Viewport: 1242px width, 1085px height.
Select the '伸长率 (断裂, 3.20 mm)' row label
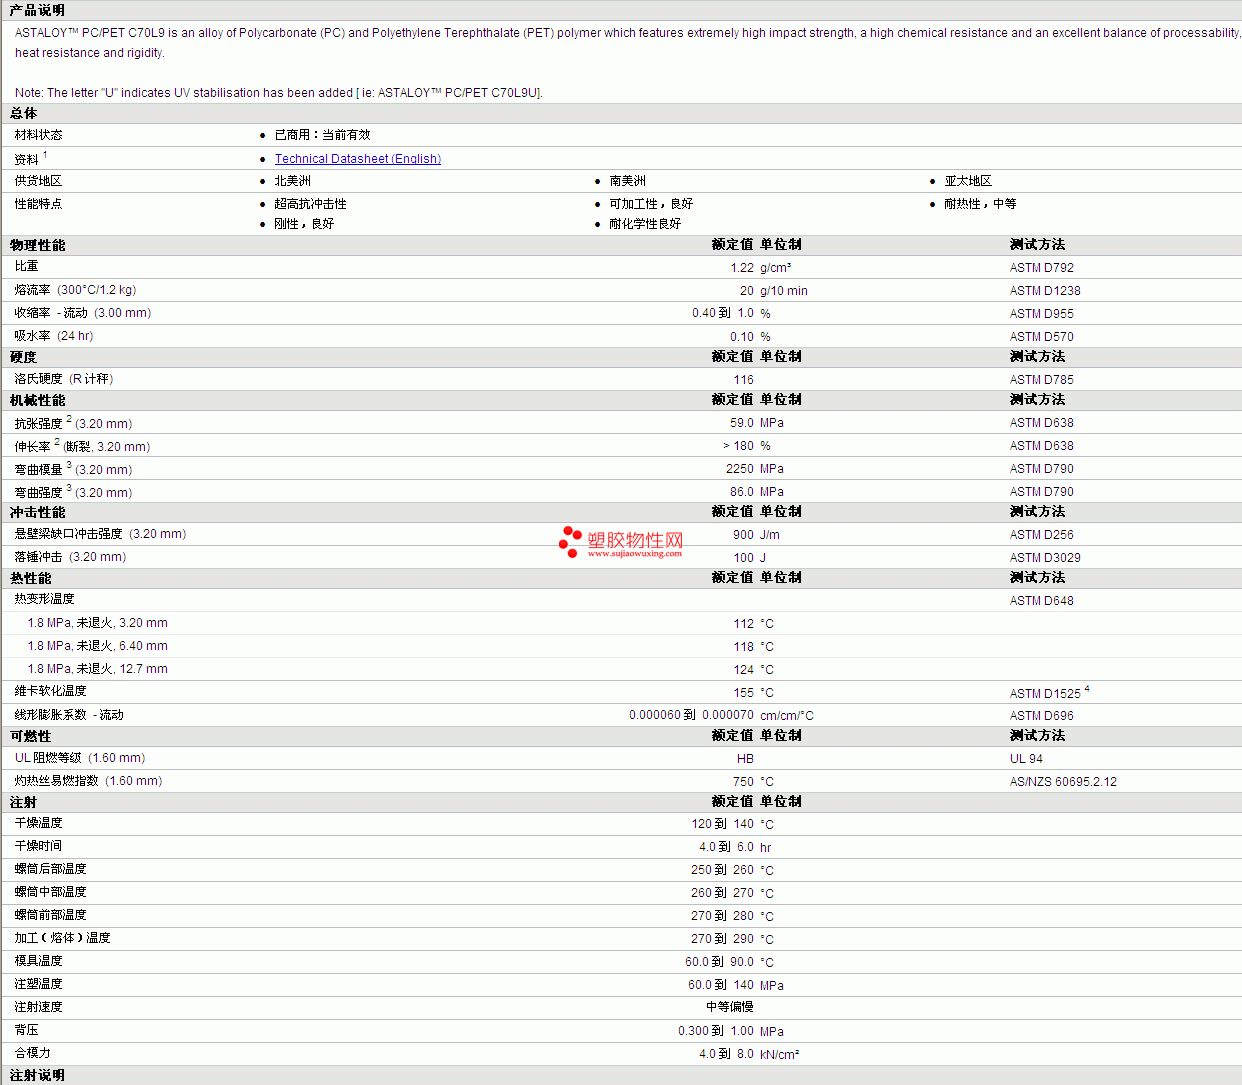(82, 446)
